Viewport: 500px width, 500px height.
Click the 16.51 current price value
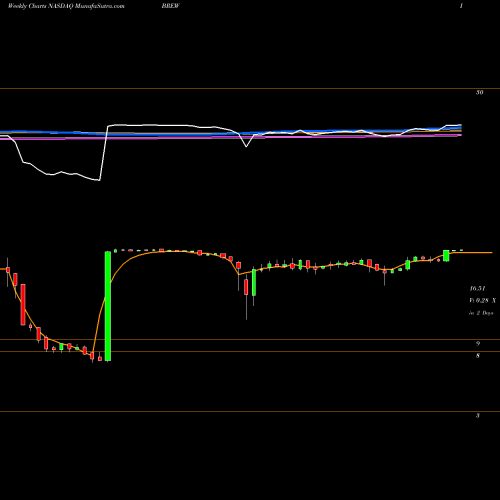point(477,288)
